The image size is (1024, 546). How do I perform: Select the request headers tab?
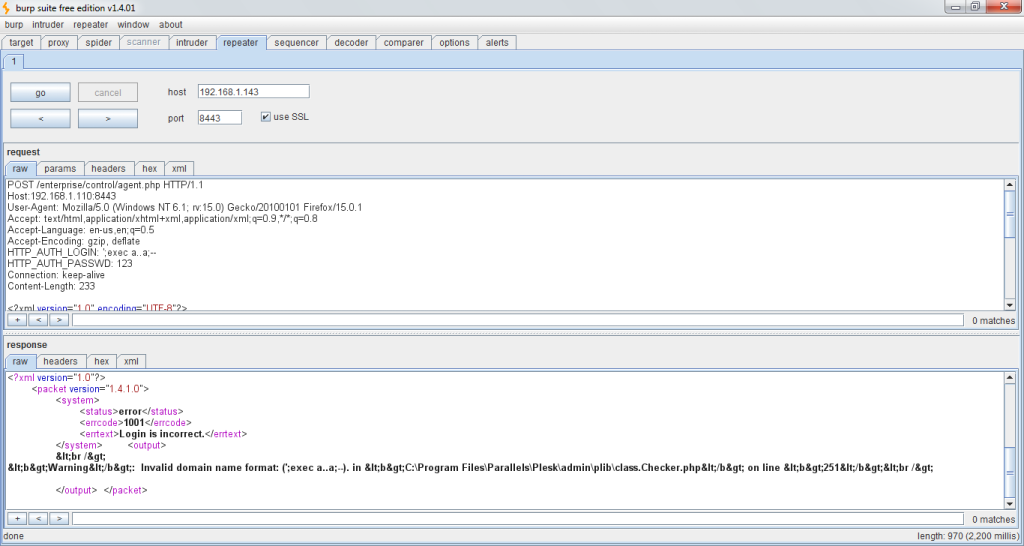coord(108,169)
